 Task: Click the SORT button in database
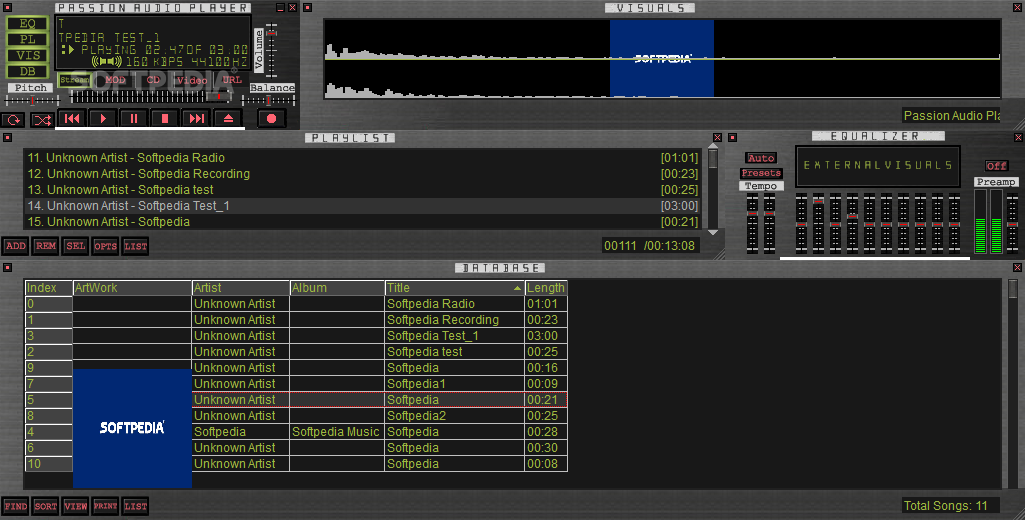point(45,506)
